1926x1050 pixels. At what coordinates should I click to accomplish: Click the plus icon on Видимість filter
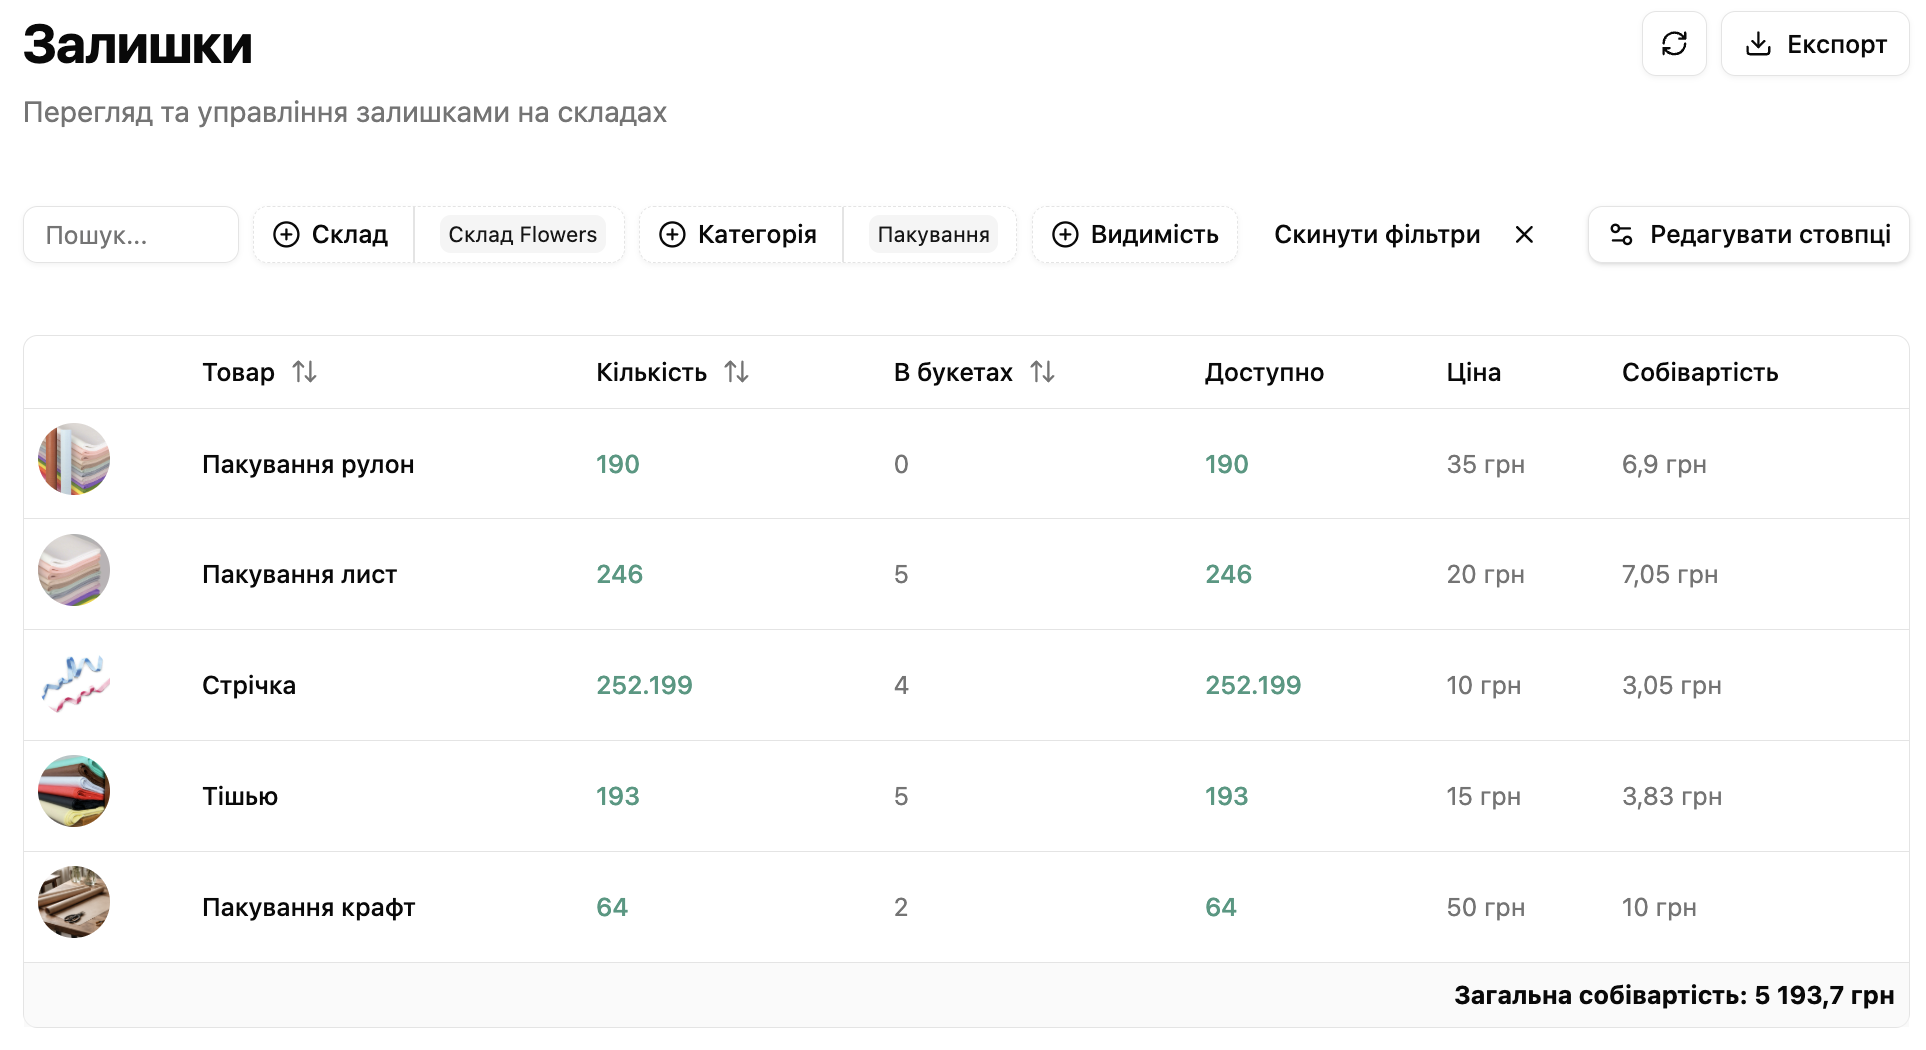[x=1065, y=235]
